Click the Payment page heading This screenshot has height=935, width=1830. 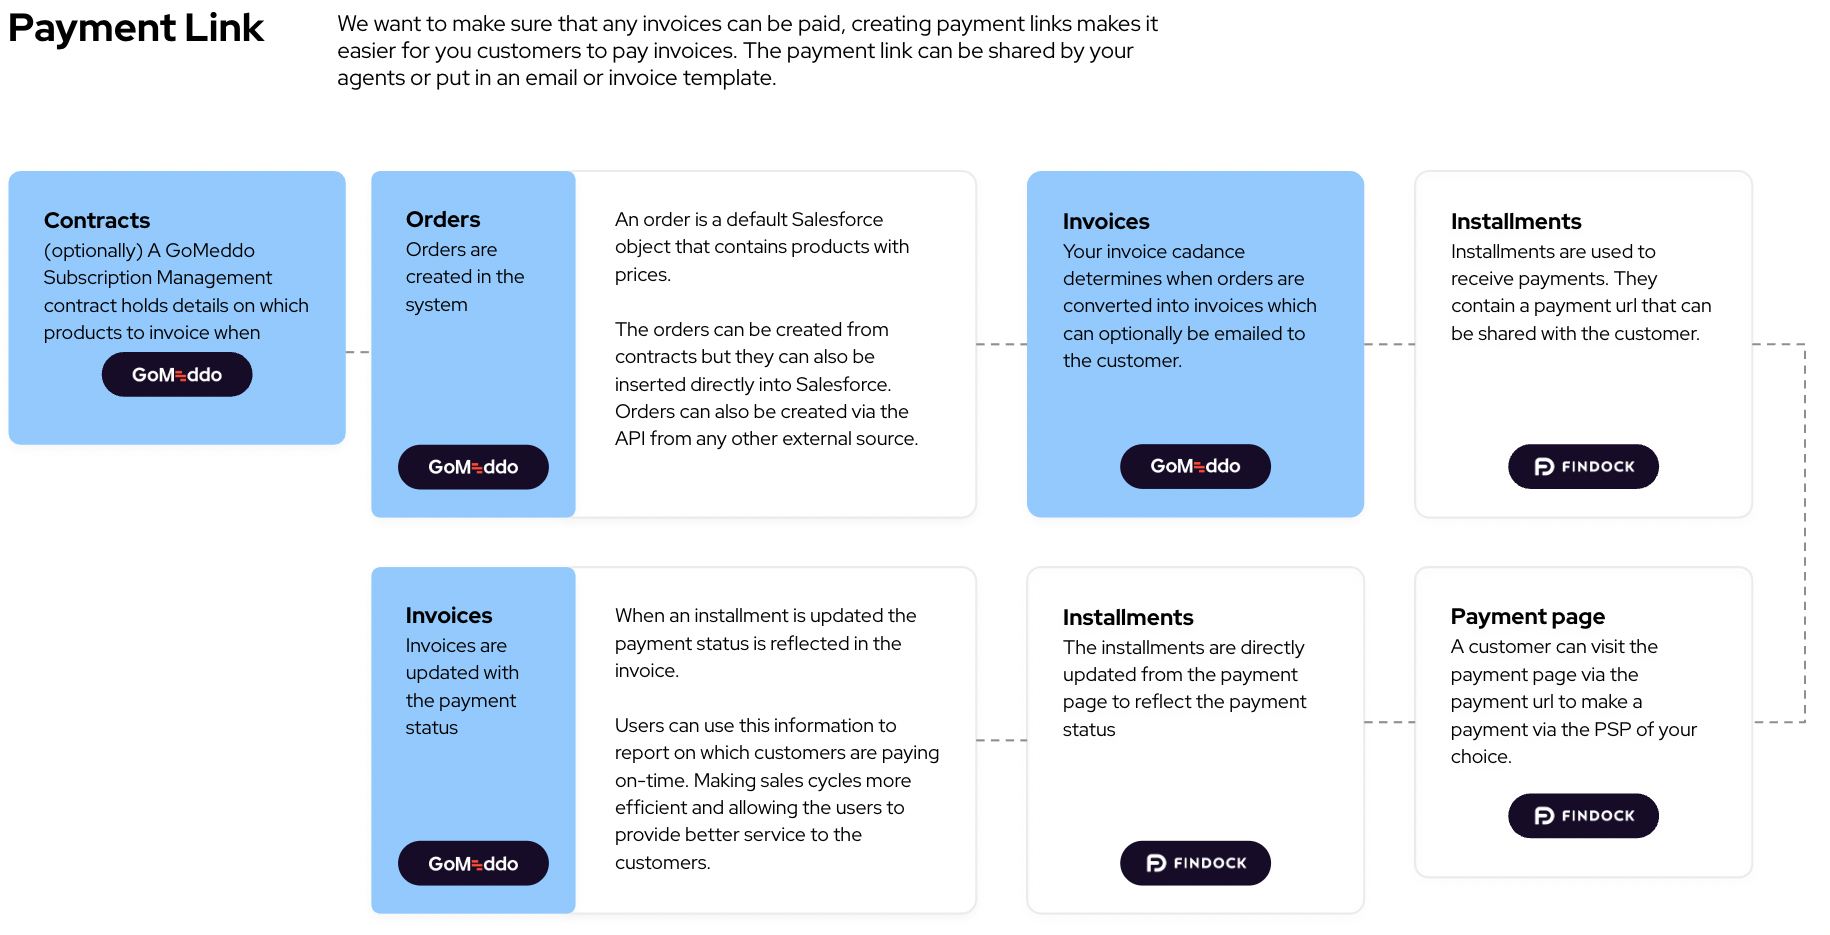pyautogui.click(x=1527, y=616)
